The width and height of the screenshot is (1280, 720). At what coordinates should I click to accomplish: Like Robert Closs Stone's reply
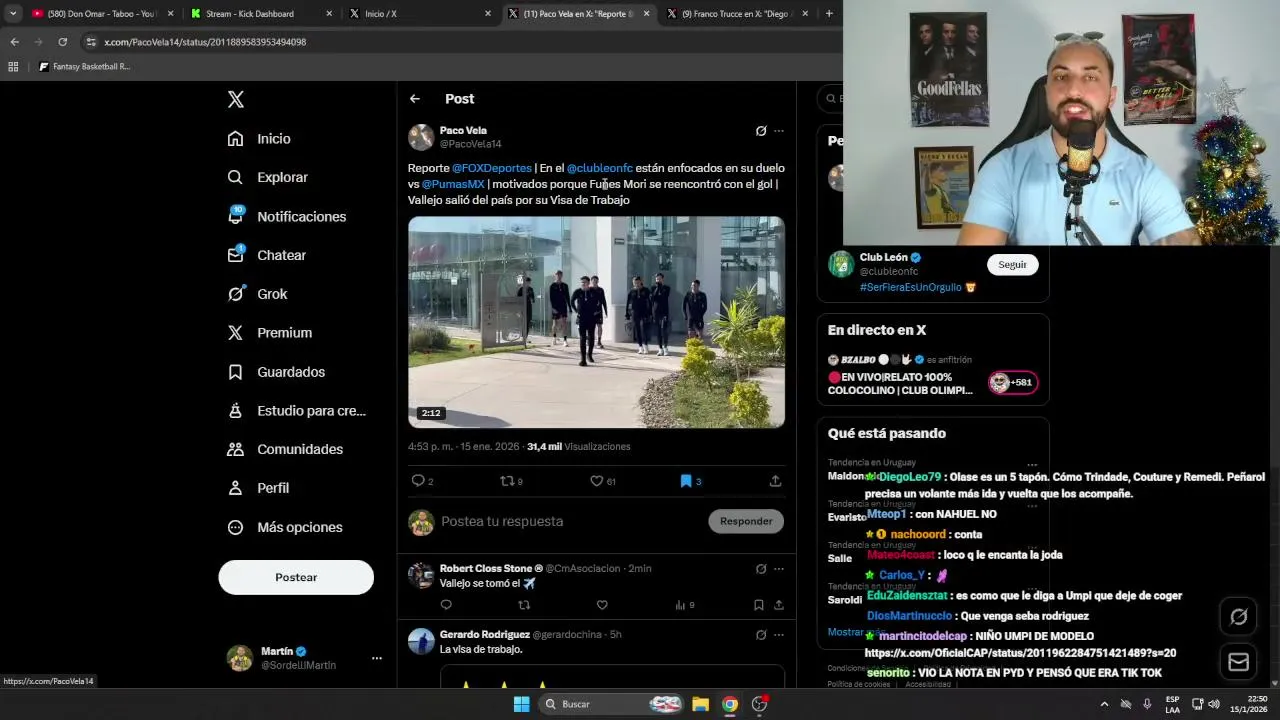pos(602,605)
